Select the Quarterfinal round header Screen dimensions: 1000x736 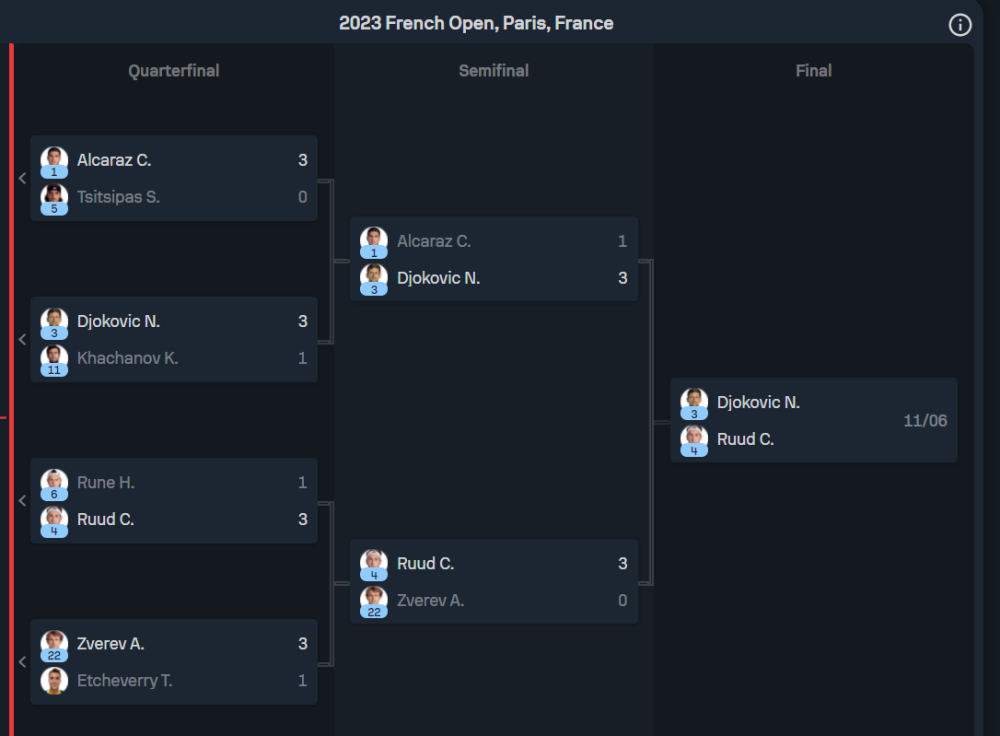click(174, 71)
